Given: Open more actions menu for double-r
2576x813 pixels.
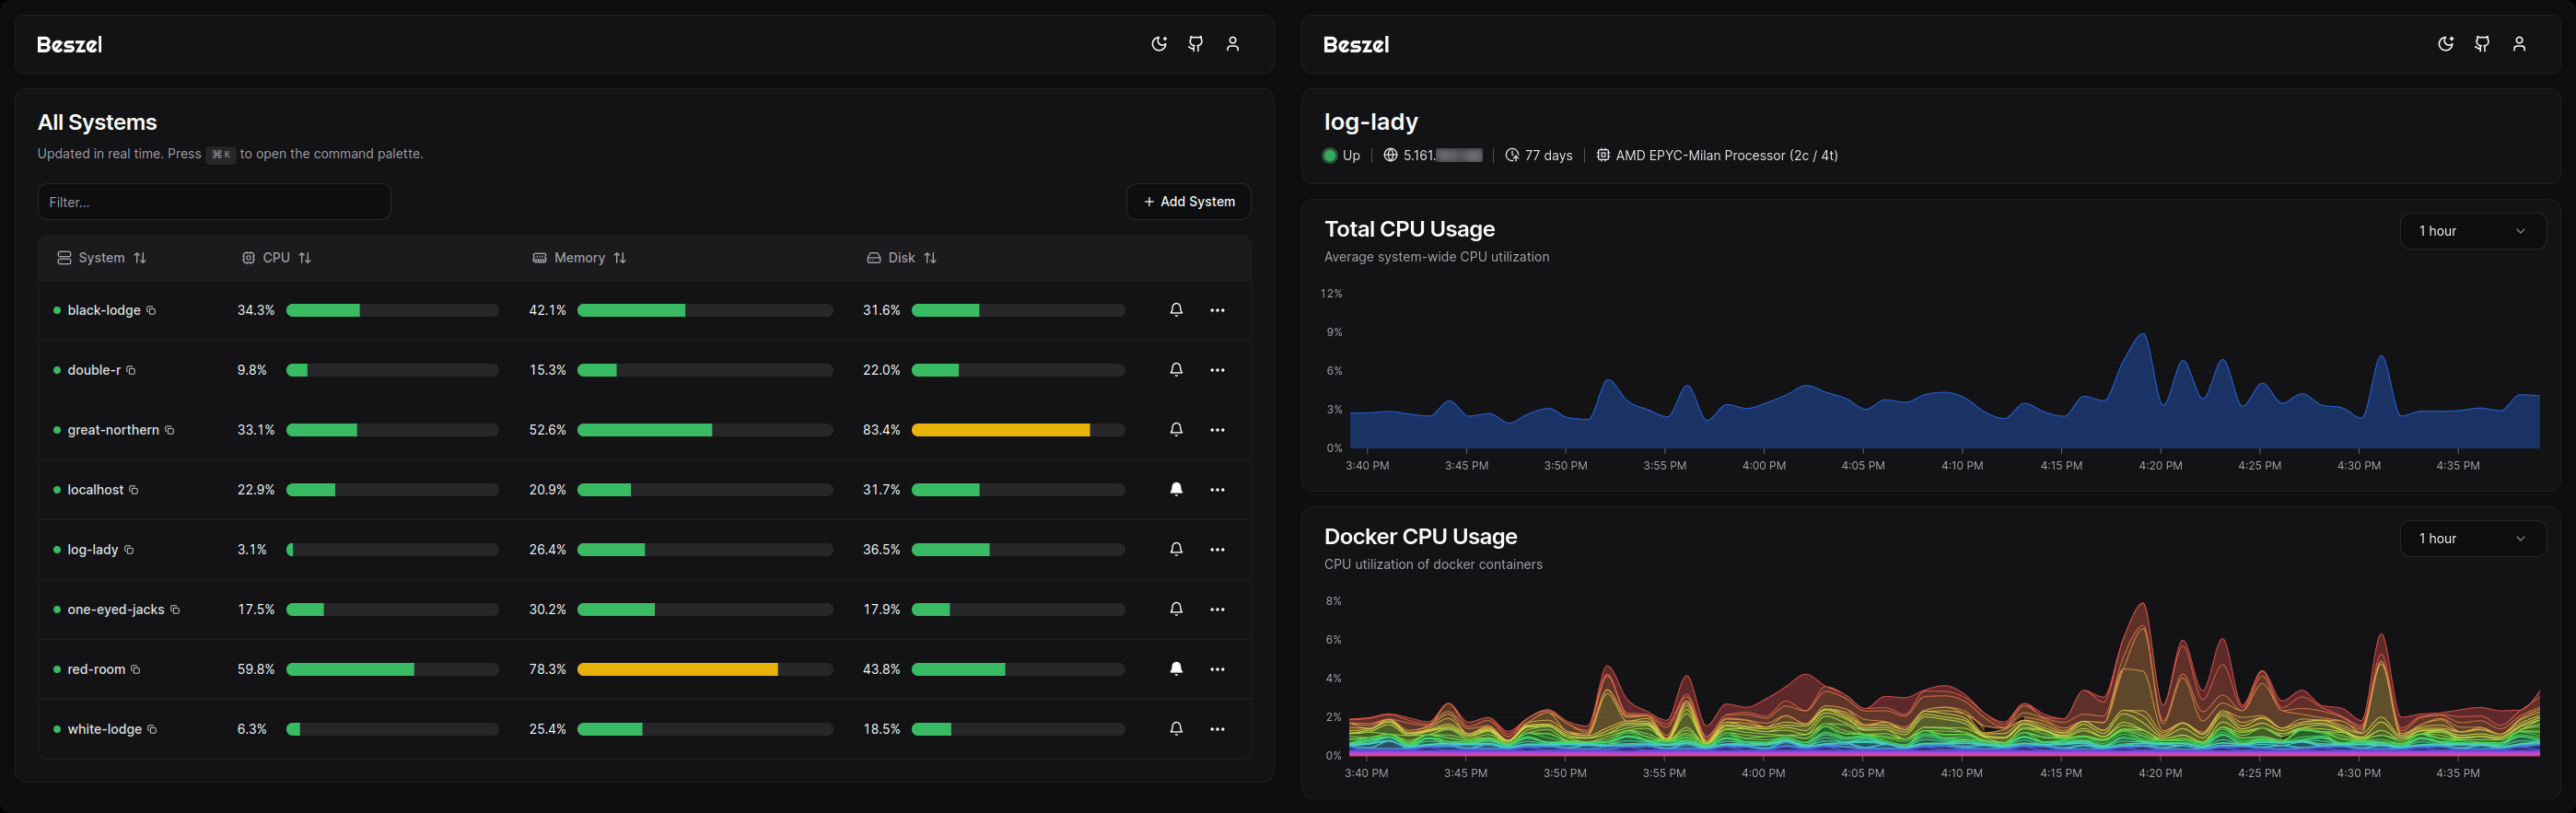Looking at the screenshot, I should point(1217,370).
